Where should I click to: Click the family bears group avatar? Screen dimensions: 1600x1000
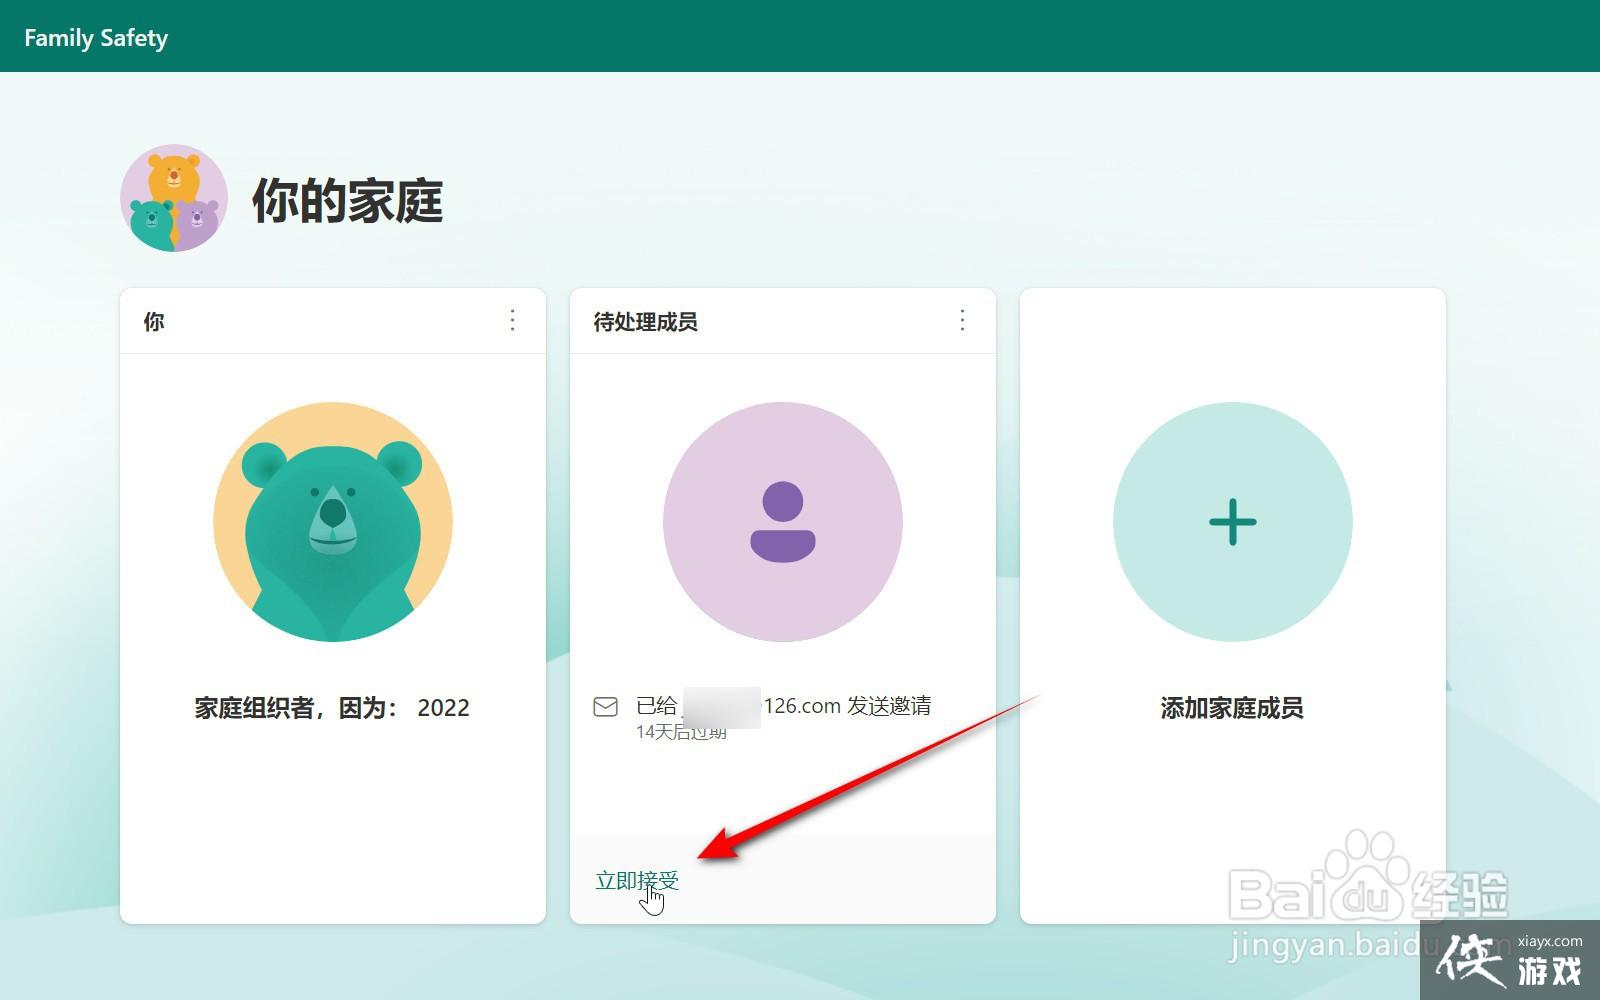pos(174,198)
